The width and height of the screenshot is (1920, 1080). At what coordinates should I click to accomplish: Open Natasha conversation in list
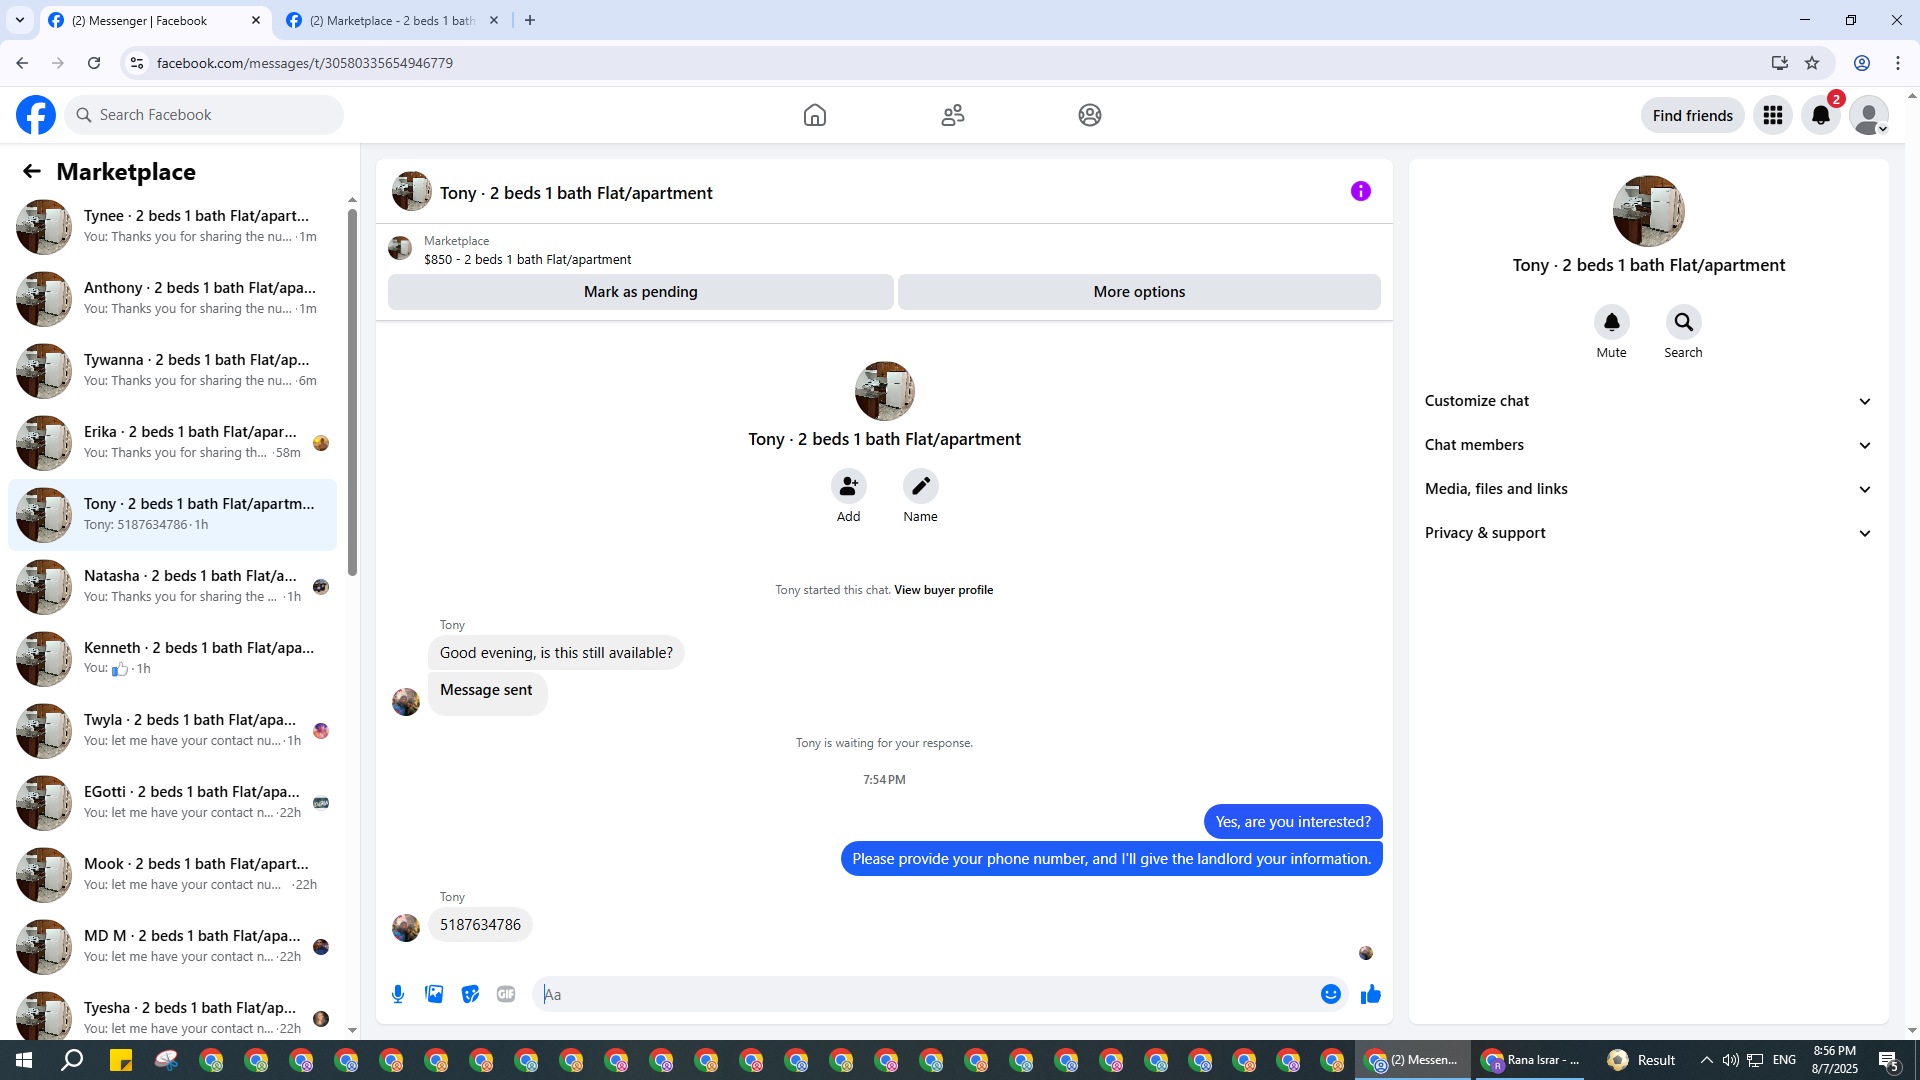point(172,586)
